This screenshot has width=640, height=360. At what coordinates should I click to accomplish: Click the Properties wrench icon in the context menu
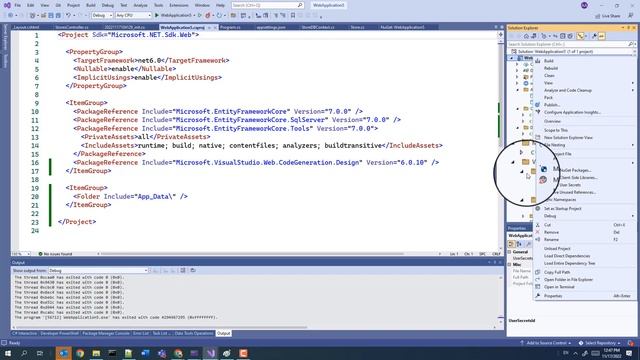(538, 296)
